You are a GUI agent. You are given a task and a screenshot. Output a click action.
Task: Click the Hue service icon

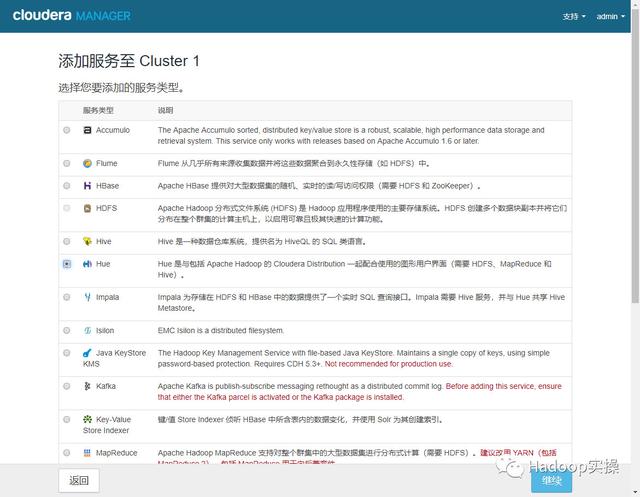(x=87, y=264)
